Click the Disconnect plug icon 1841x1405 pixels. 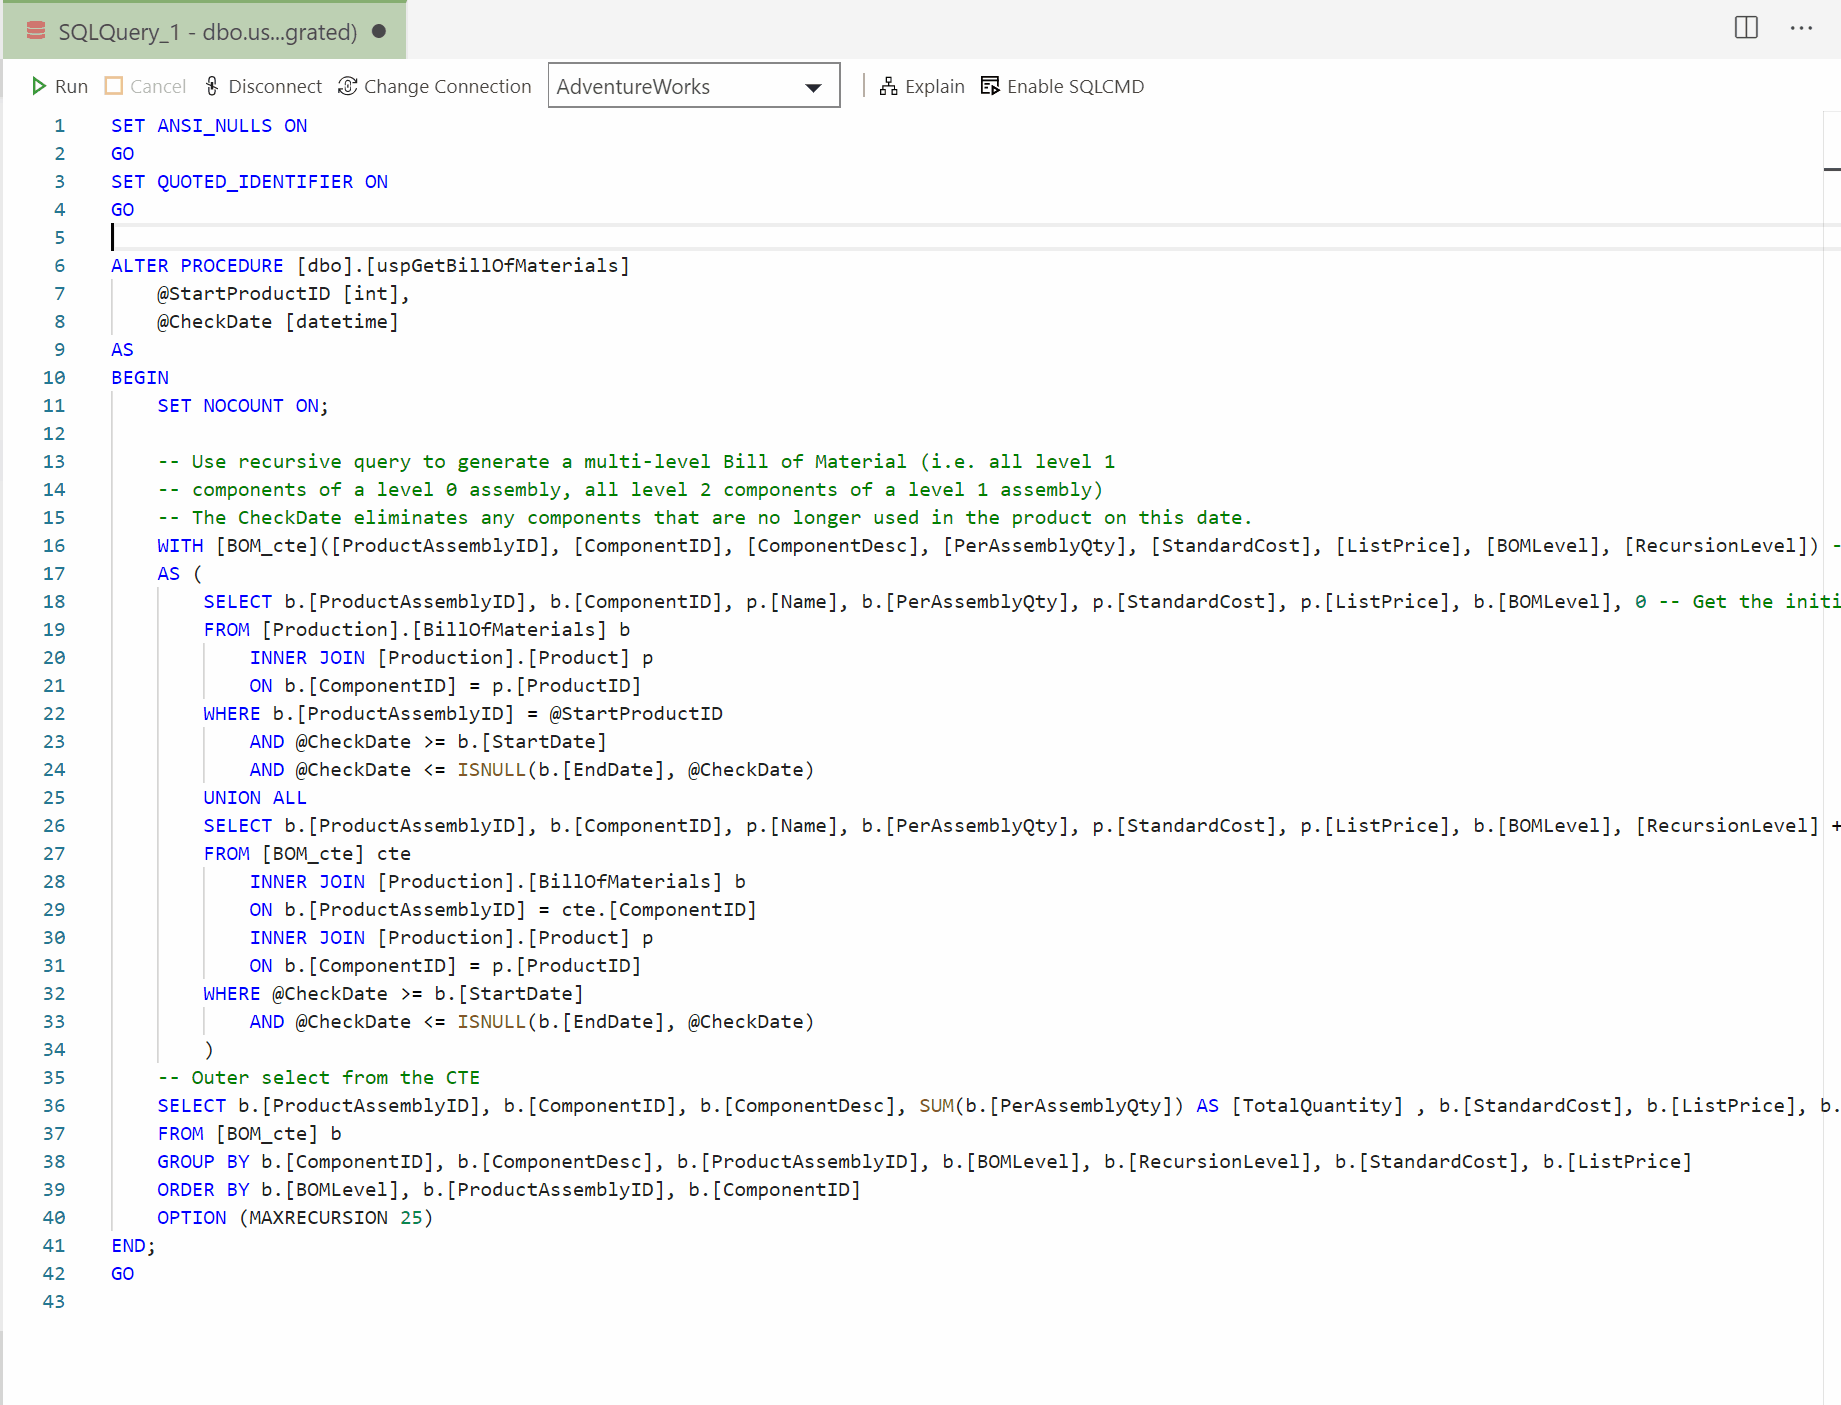coord(211,86)
